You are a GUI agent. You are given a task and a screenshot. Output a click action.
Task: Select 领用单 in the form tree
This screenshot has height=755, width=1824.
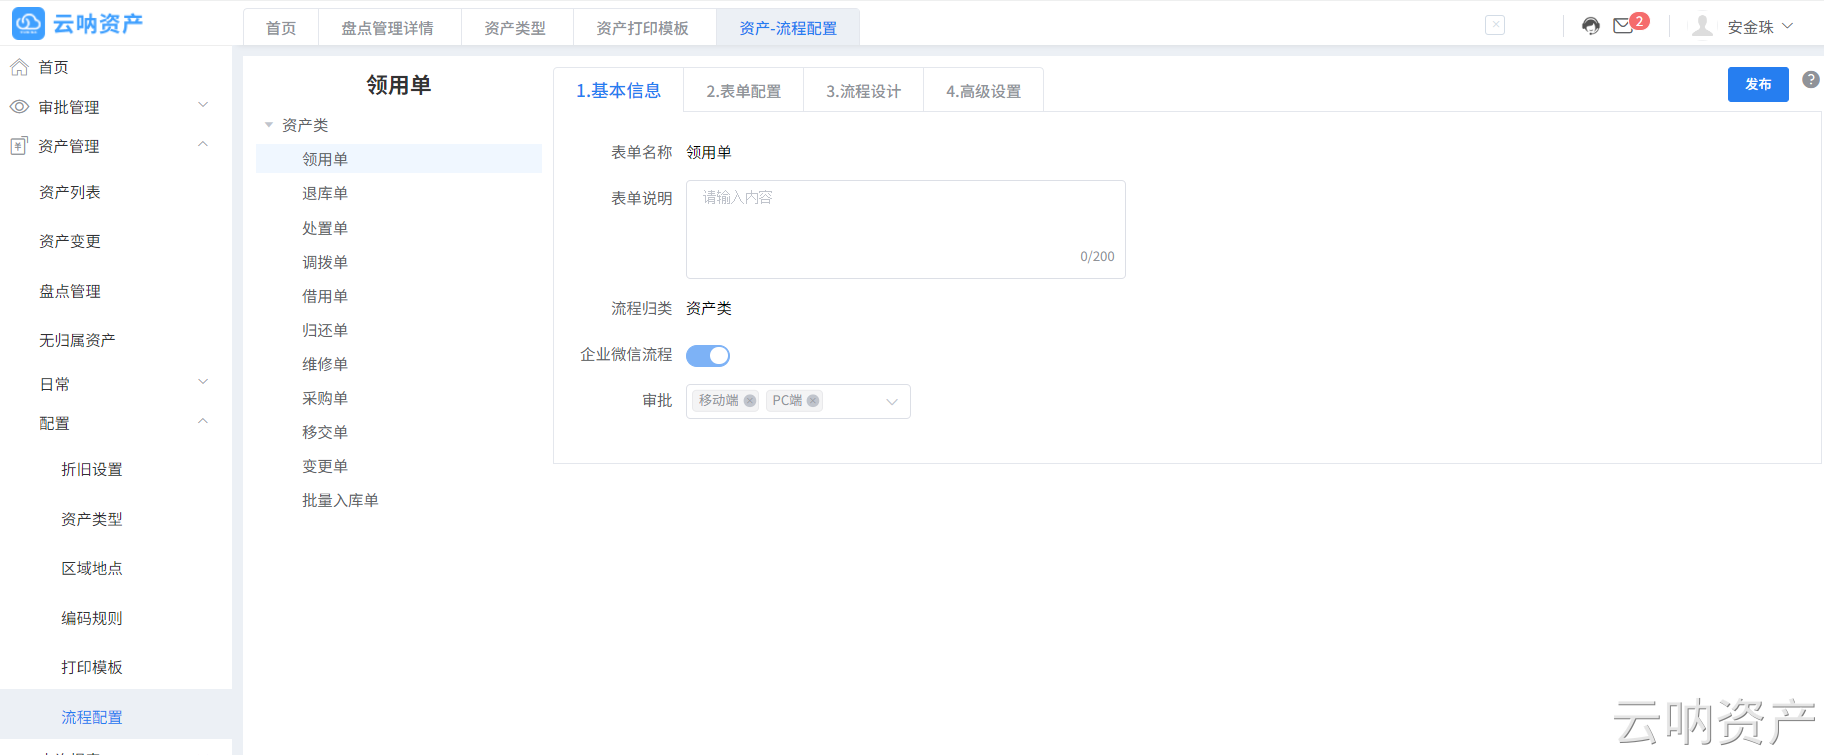399,159
